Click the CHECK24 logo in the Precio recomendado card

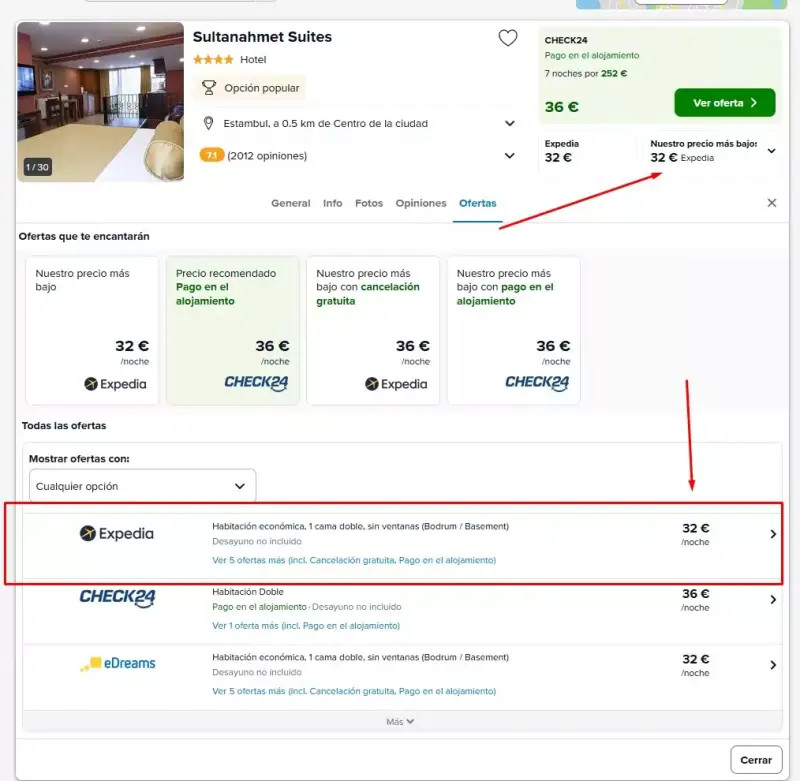click(256, 383)
